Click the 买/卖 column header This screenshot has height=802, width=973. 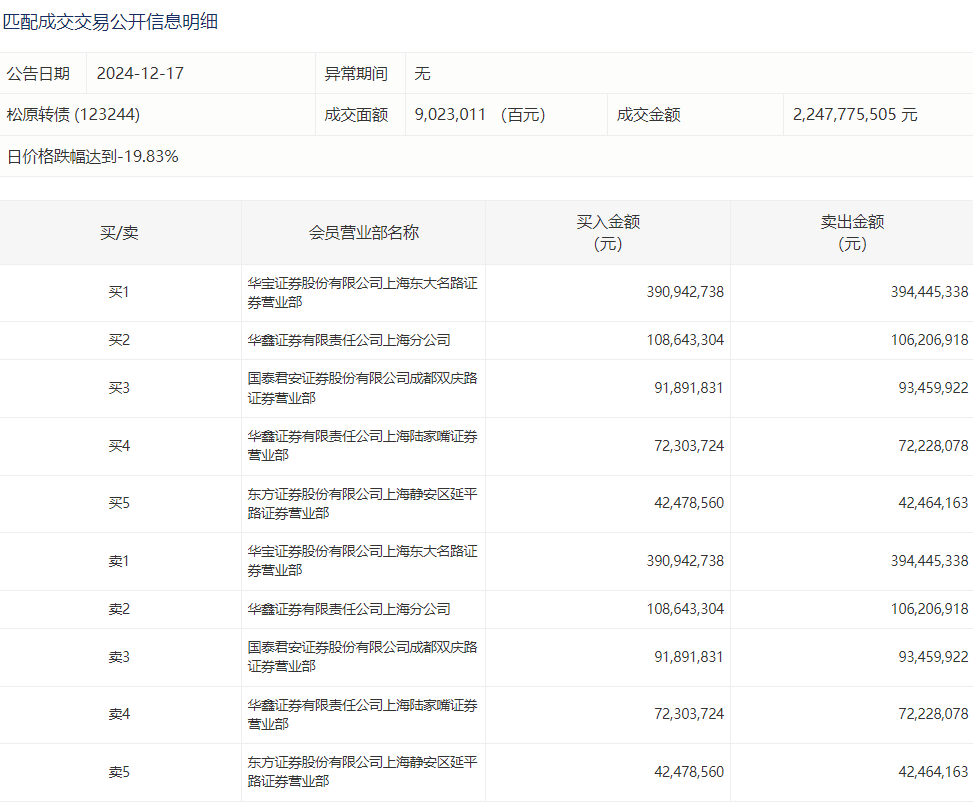coord(119,233)
